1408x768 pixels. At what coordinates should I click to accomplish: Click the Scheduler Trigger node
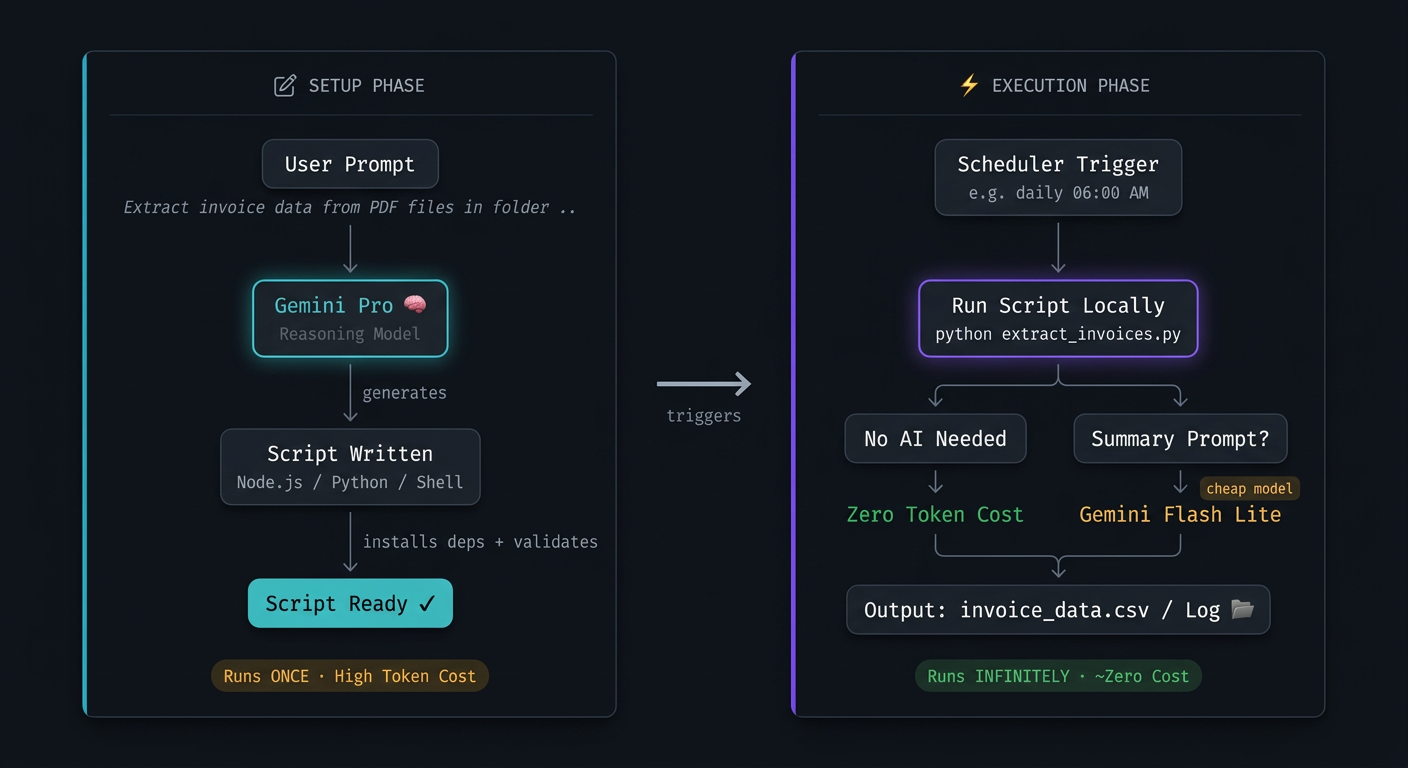point(1058,177)
